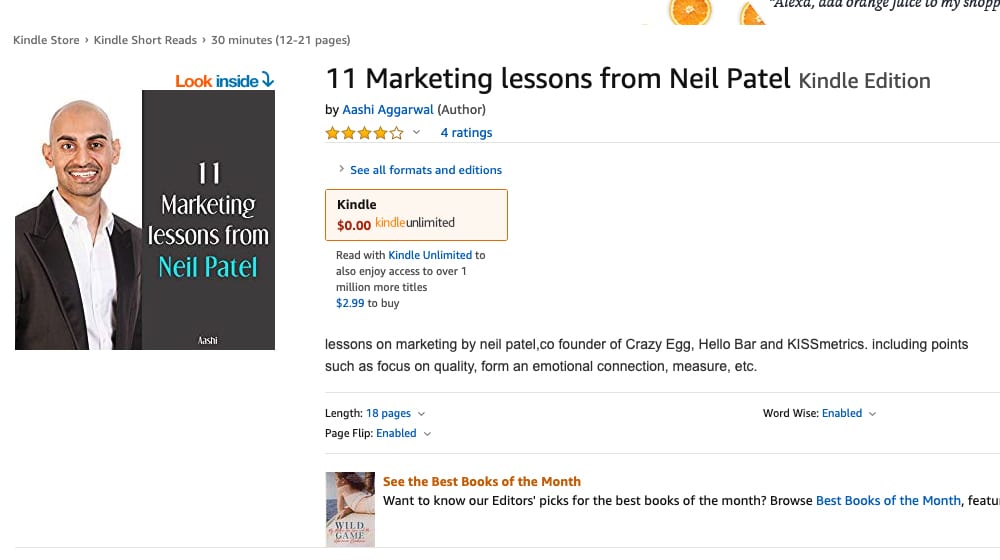Image resolution: width=1000 pixels, height=560 pixels.
Task: Click the book cover image
Action: tap(145, 219)
